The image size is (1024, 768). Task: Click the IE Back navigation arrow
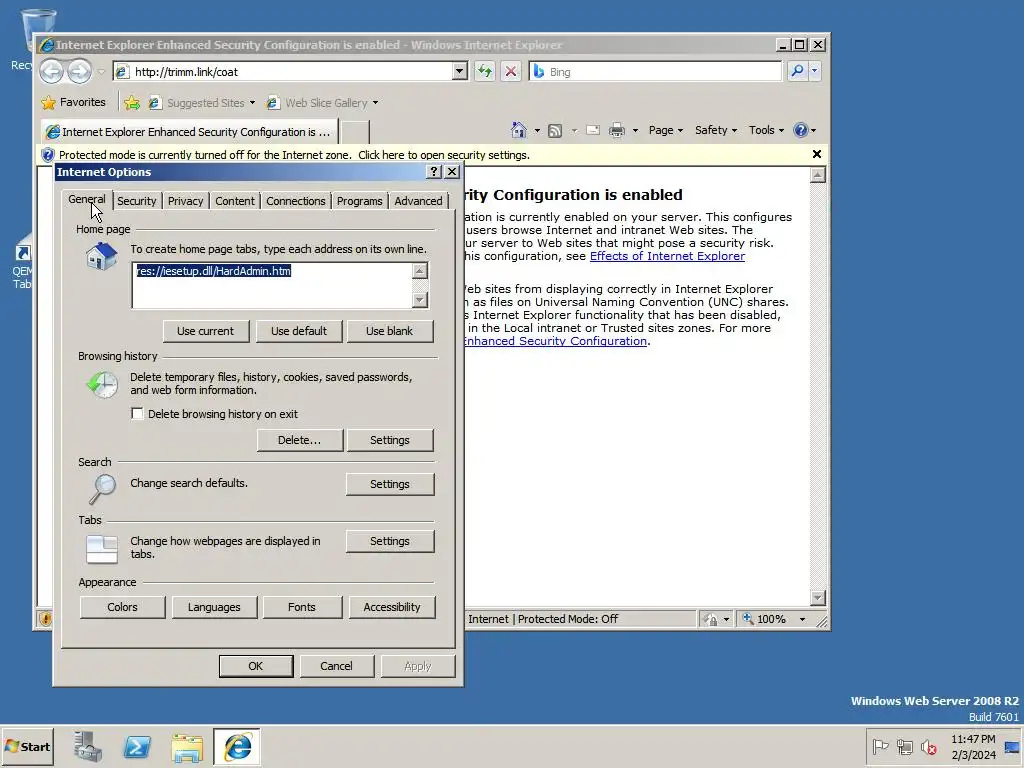coord(52,71)
